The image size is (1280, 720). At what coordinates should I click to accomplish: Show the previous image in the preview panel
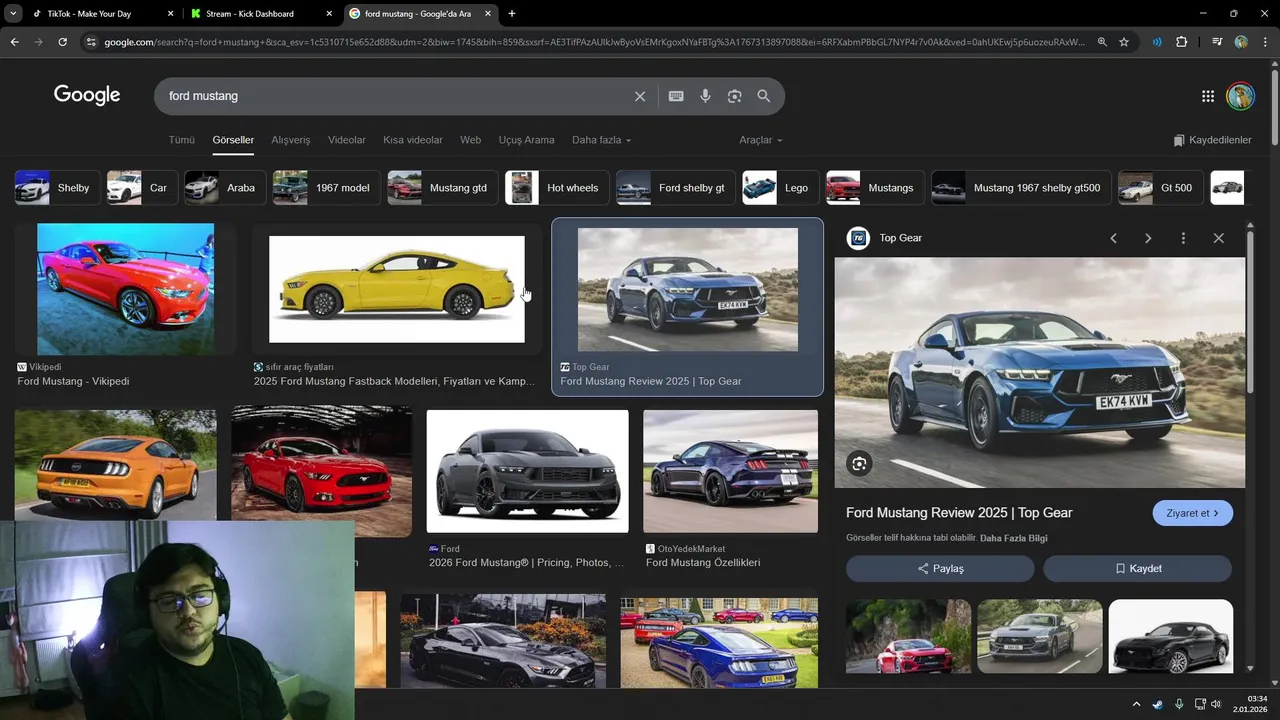1113,238
